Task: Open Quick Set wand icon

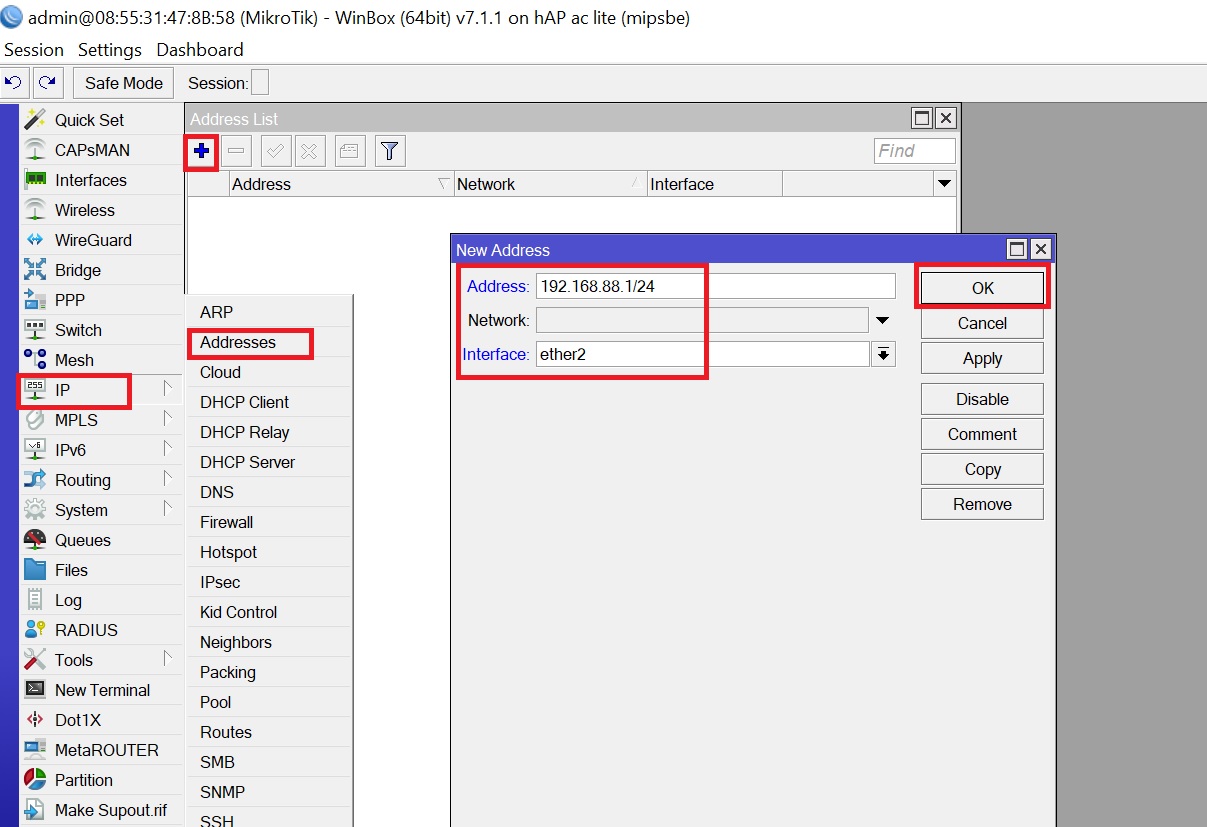Action: pos(36,119)
